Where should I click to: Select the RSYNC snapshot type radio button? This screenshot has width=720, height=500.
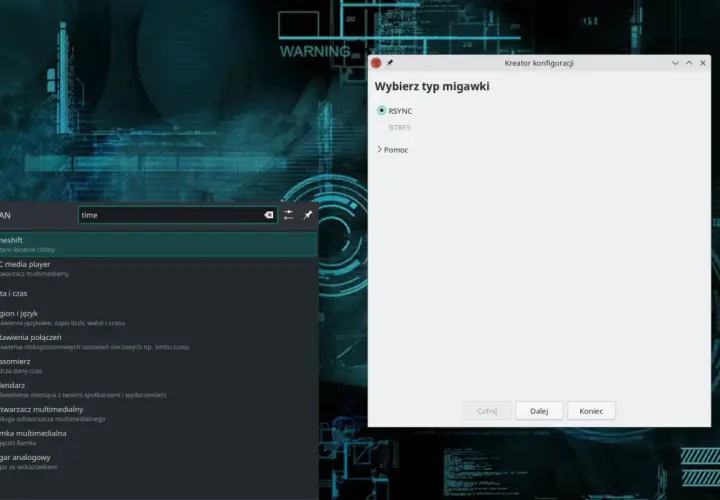(381, 111)
